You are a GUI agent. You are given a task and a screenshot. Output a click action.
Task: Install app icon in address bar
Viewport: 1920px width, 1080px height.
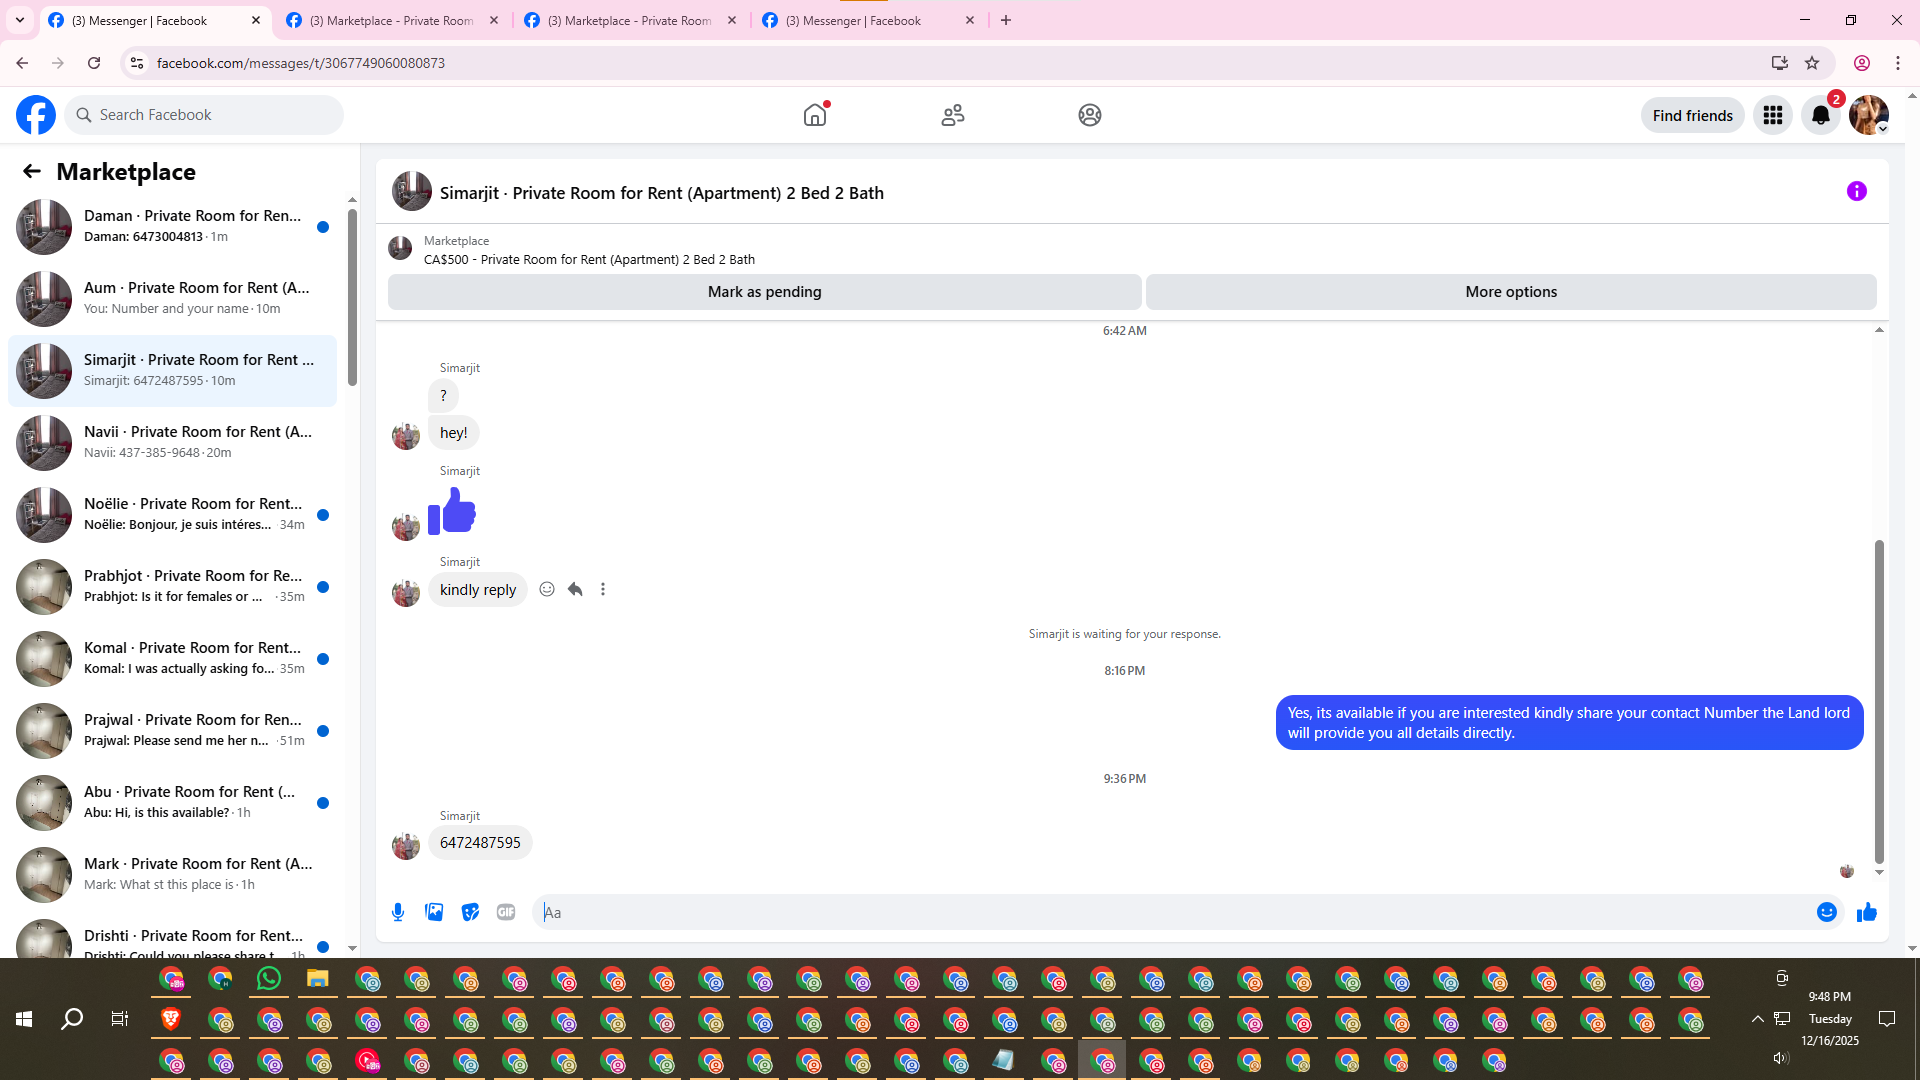[1780, 63]
